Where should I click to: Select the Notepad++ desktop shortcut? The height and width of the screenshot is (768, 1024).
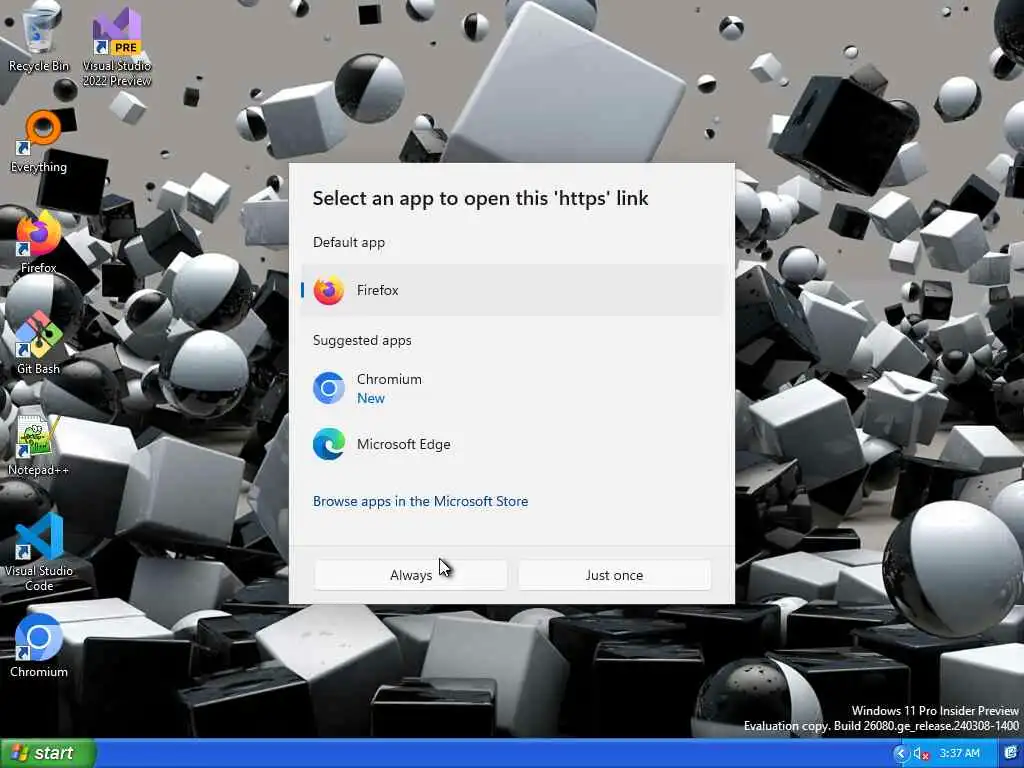click(x=39, y=445)
